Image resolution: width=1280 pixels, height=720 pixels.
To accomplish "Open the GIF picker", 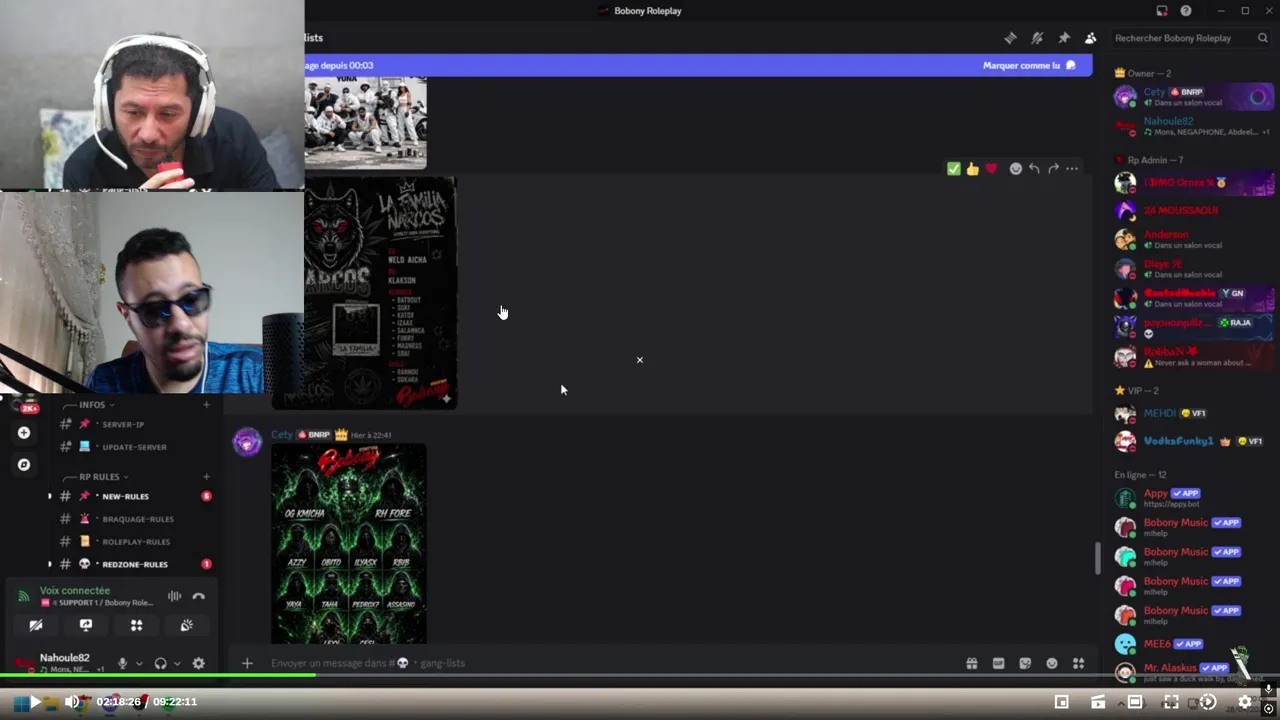I will pos(998,663).
